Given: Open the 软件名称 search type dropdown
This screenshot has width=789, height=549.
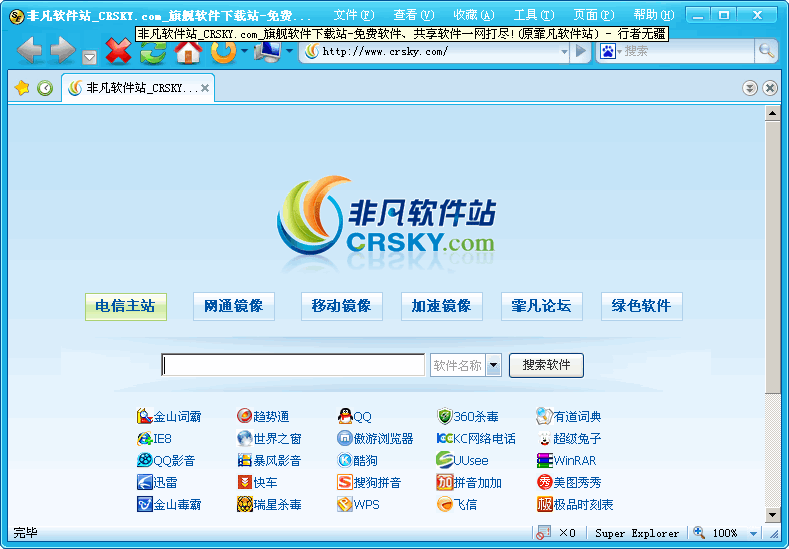Looking at the screenshot, I should (x=494, y=365).
